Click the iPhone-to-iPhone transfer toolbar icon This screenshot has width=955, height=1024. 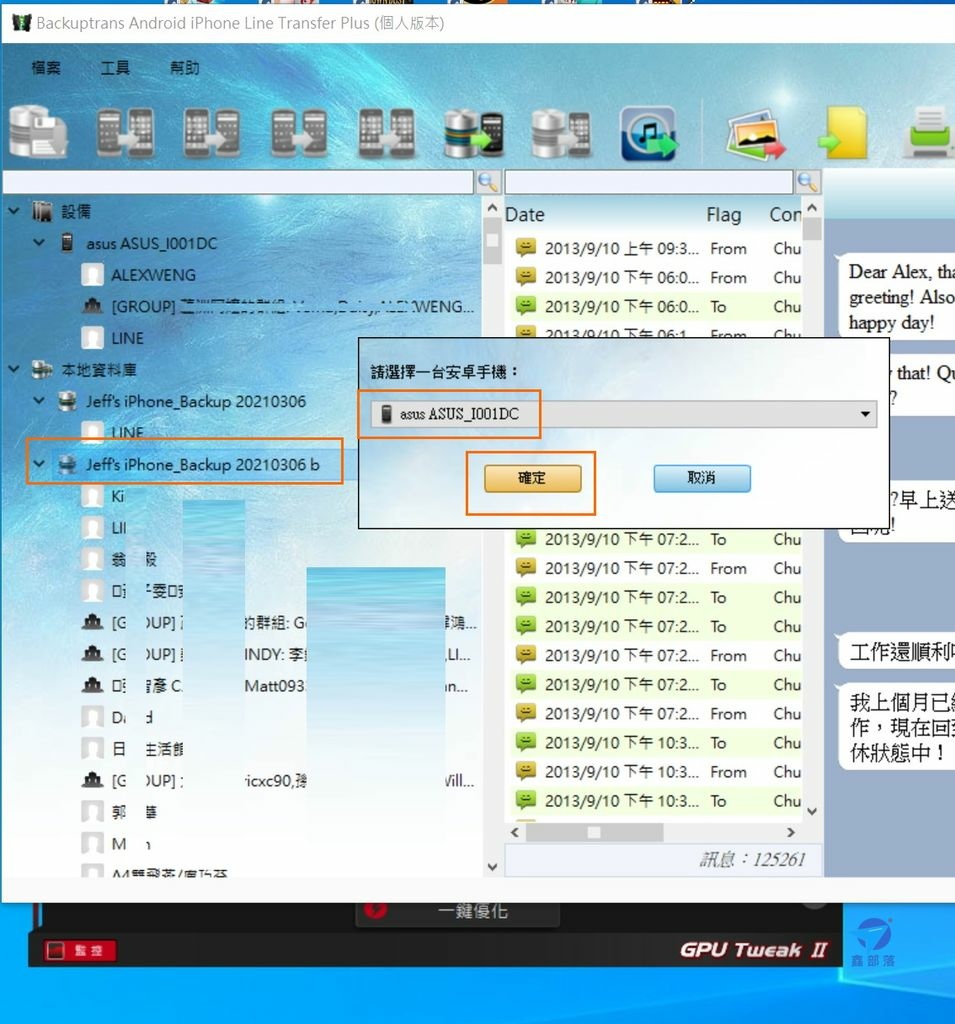pyautogui.click(x=386, y=133)
